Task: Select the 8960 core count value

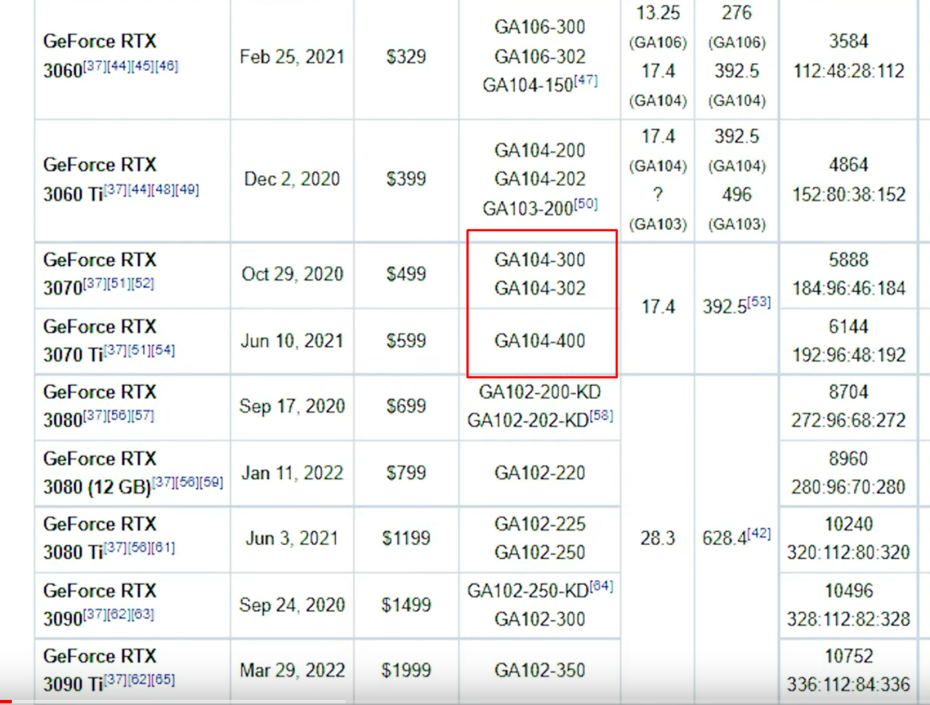Action: click(x=849, y=459)
